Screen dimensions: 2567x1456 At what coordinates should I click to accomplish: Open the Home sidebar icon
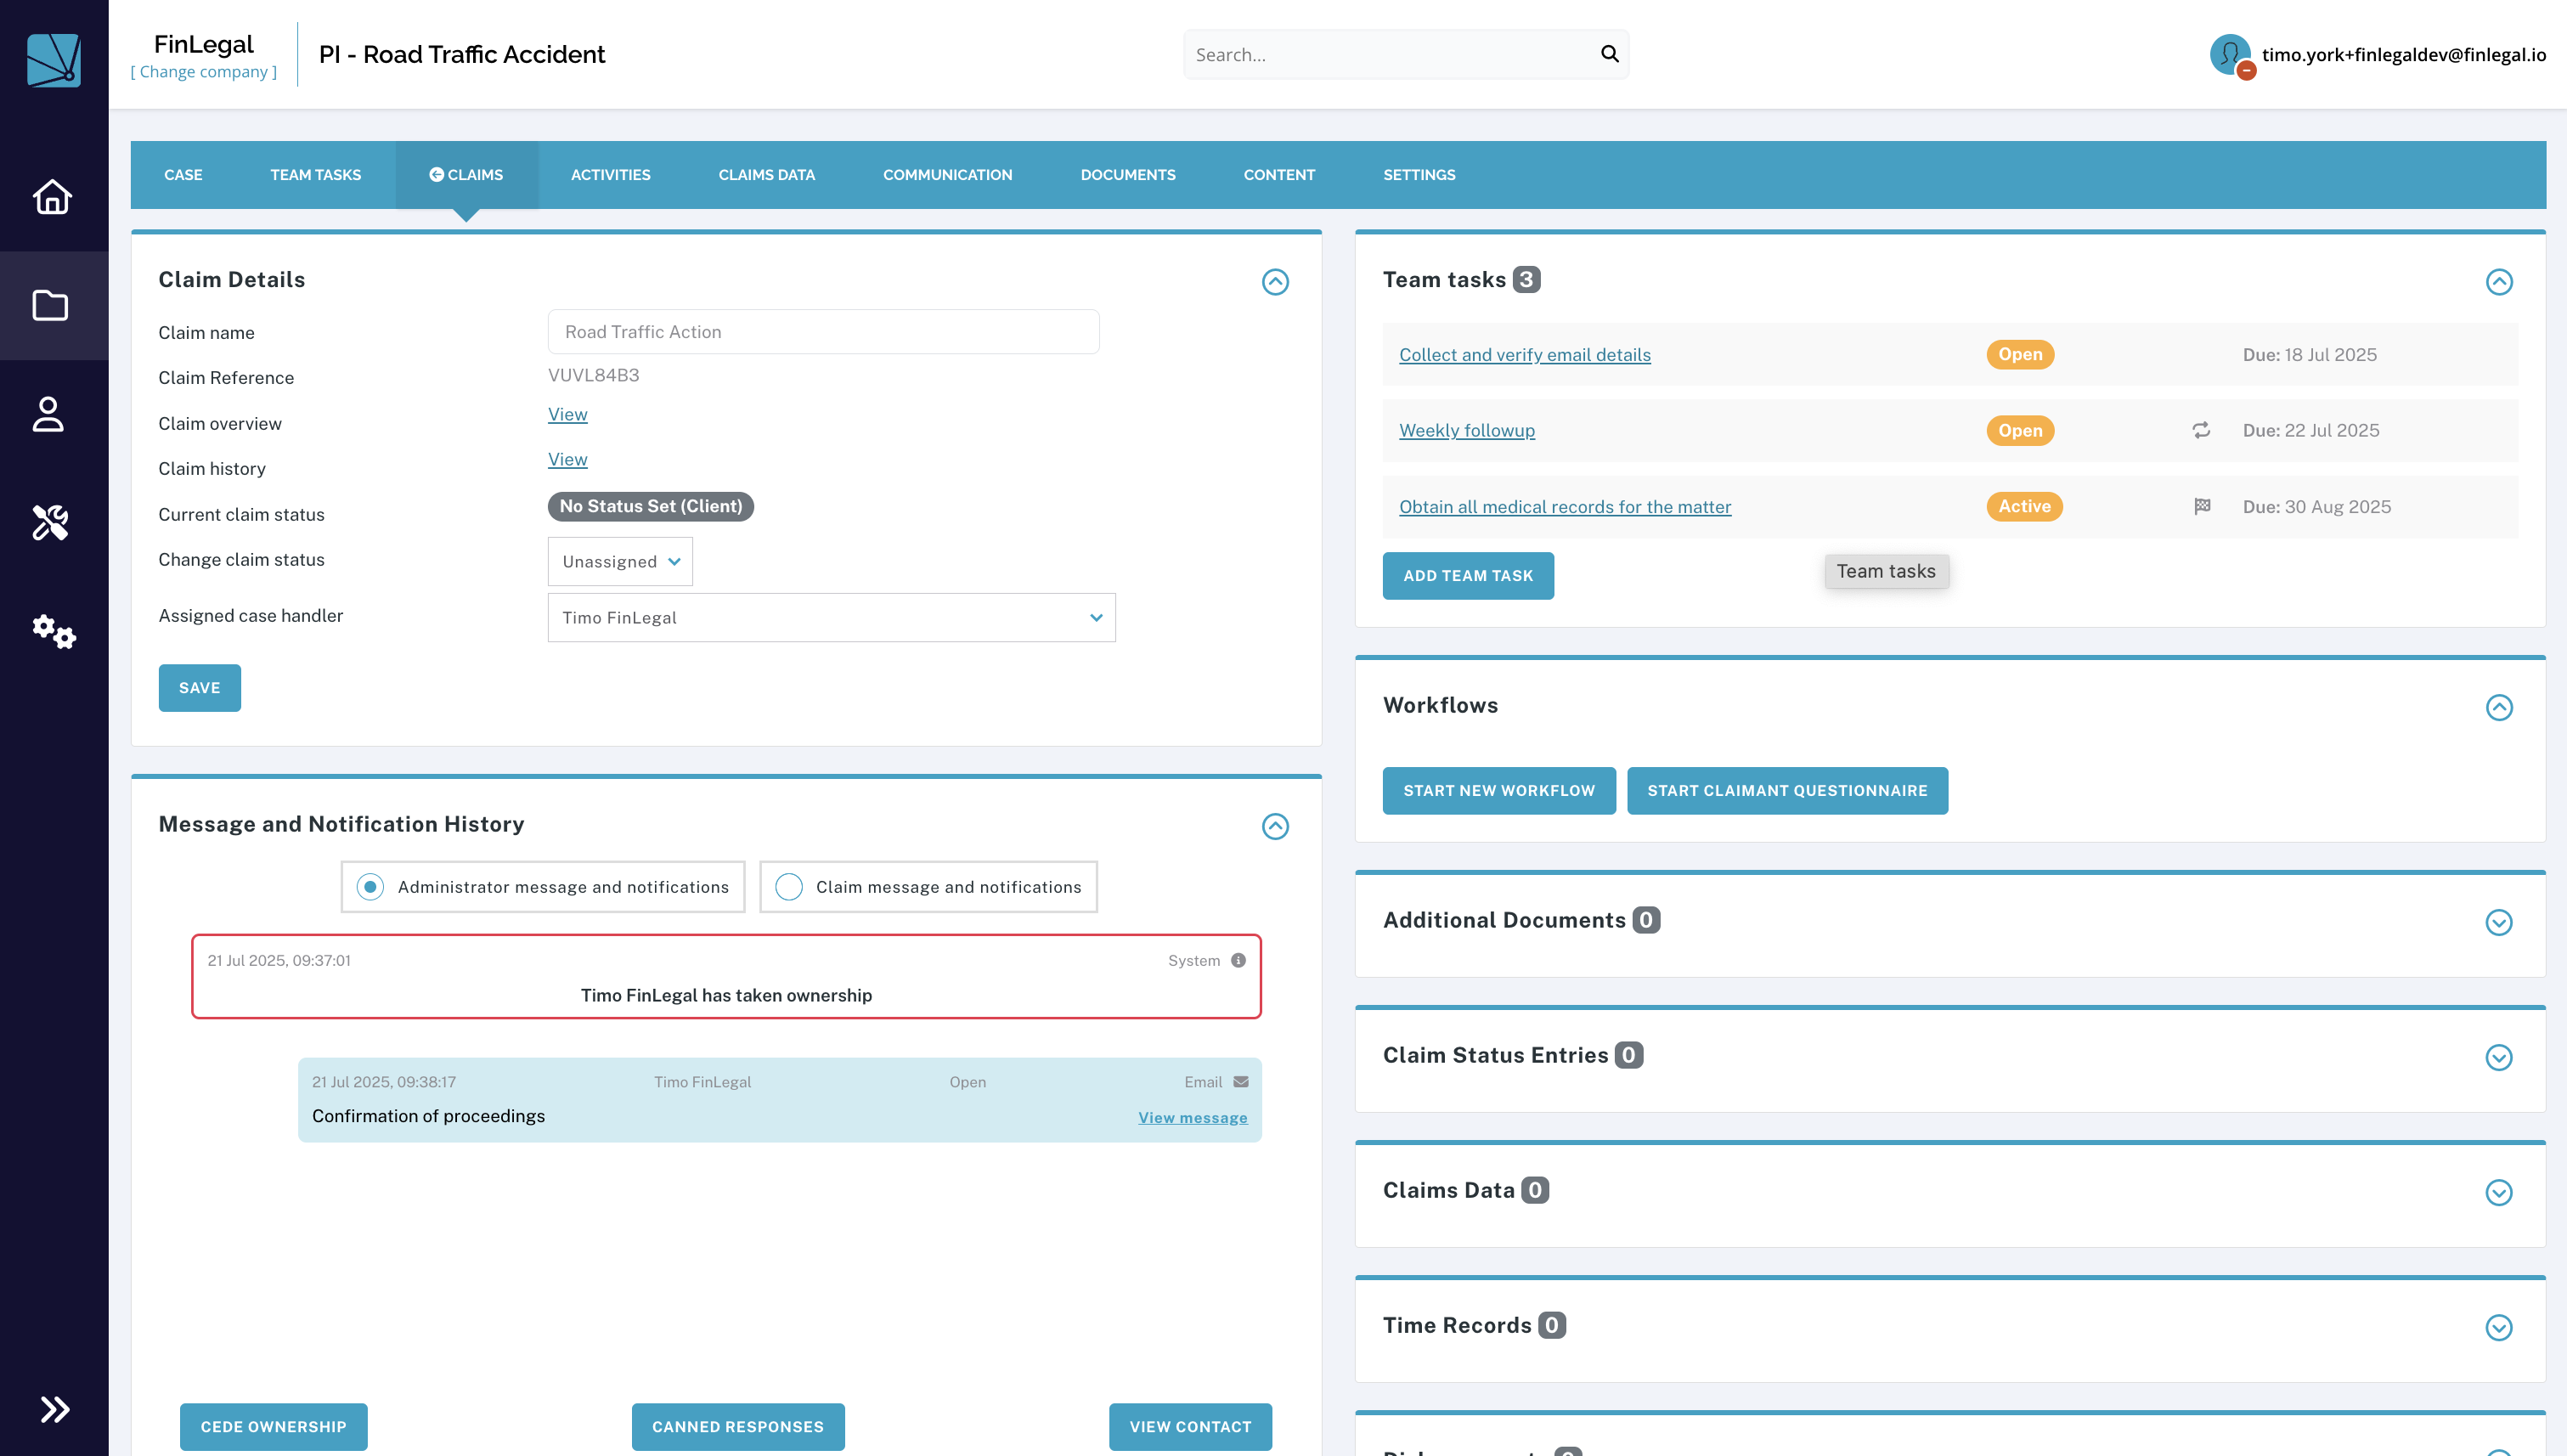[x=53, y=197]
